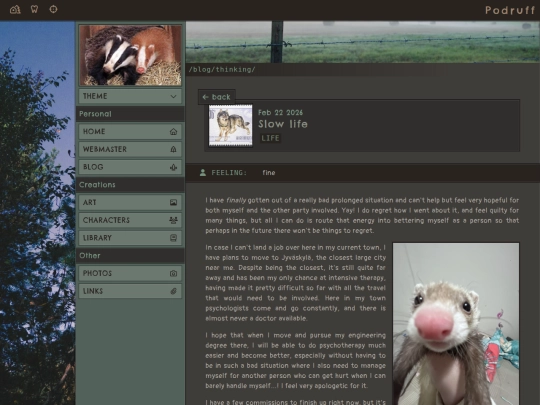The image size is (540, 405).
Task: Click the tooth icon in top bar
Action: click(x=34, y=9)
